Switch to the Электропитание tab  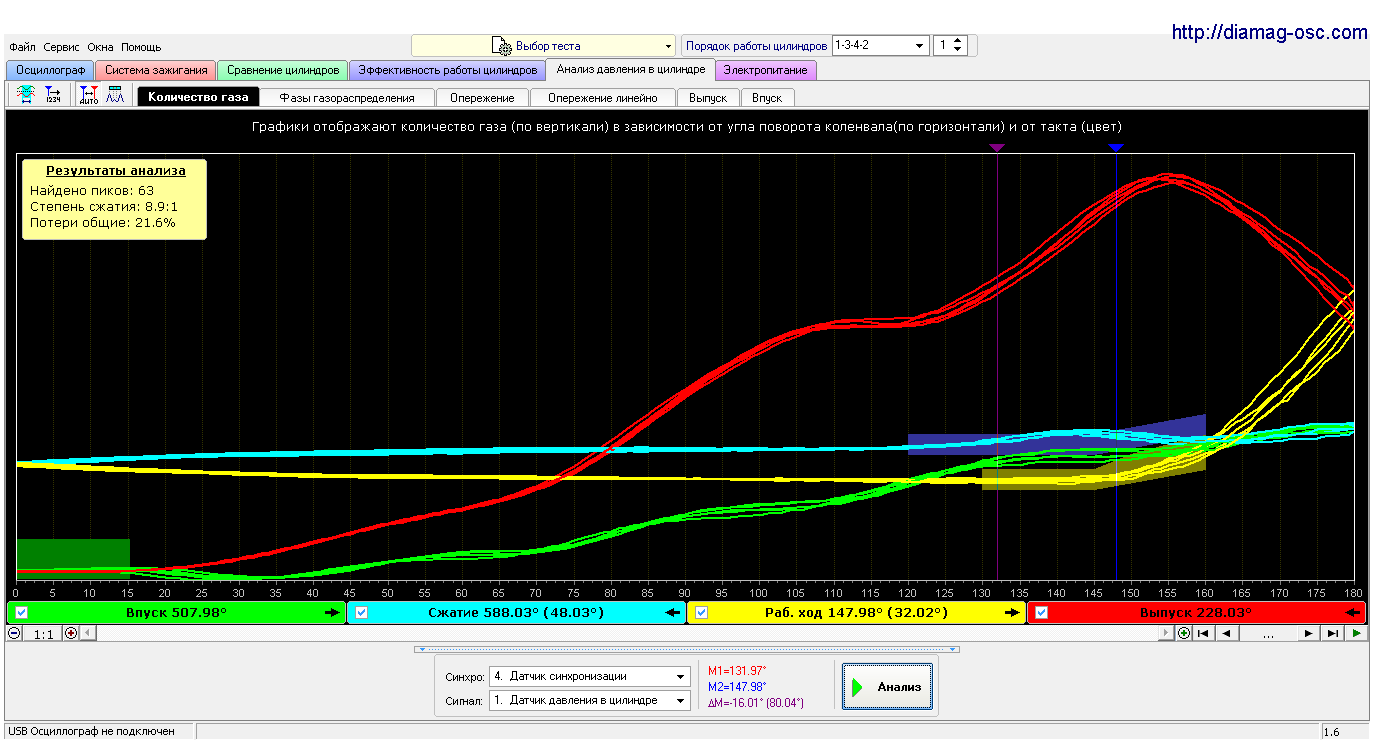pos(767,71)
